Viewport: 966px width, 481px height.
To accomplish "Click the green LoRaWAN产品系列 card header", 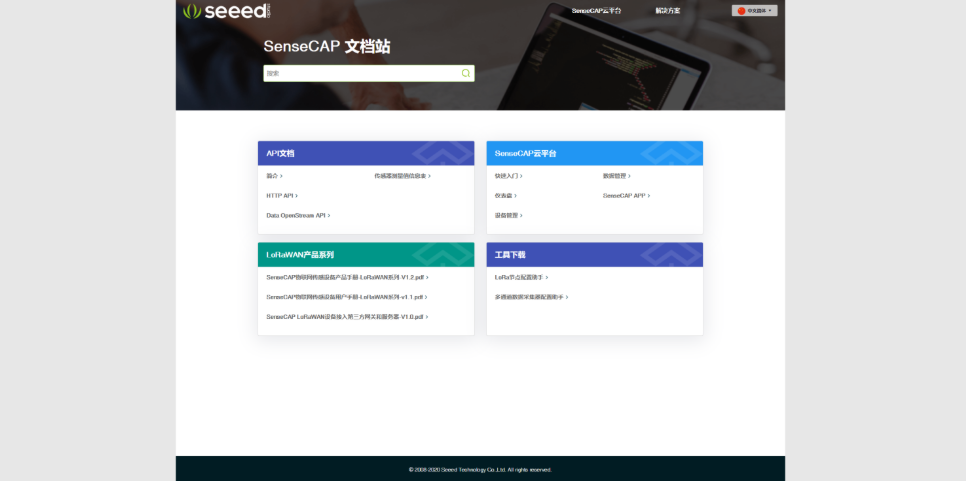I will tap(366, 254).
